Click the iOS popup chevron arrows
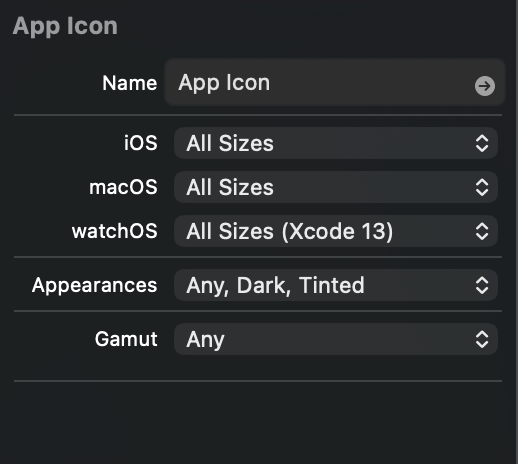518x464 pixels. coord(482,143)
